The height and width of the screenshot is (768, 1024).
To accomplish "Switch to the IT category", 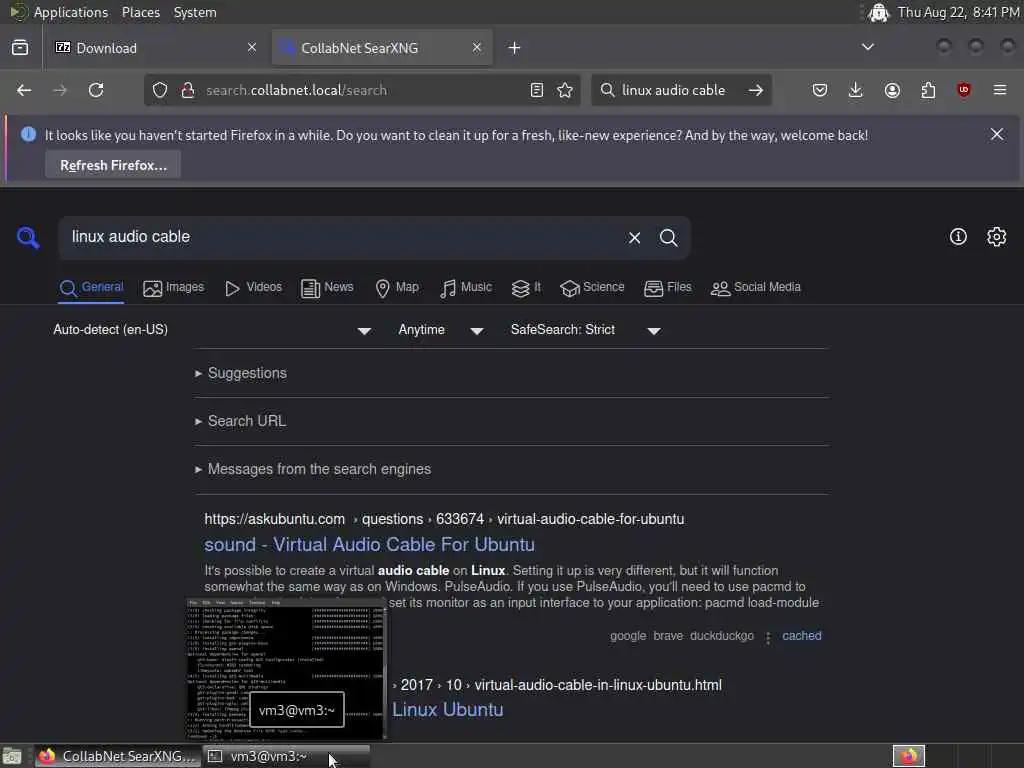I will pyautogui.click(x=526, y=287).
